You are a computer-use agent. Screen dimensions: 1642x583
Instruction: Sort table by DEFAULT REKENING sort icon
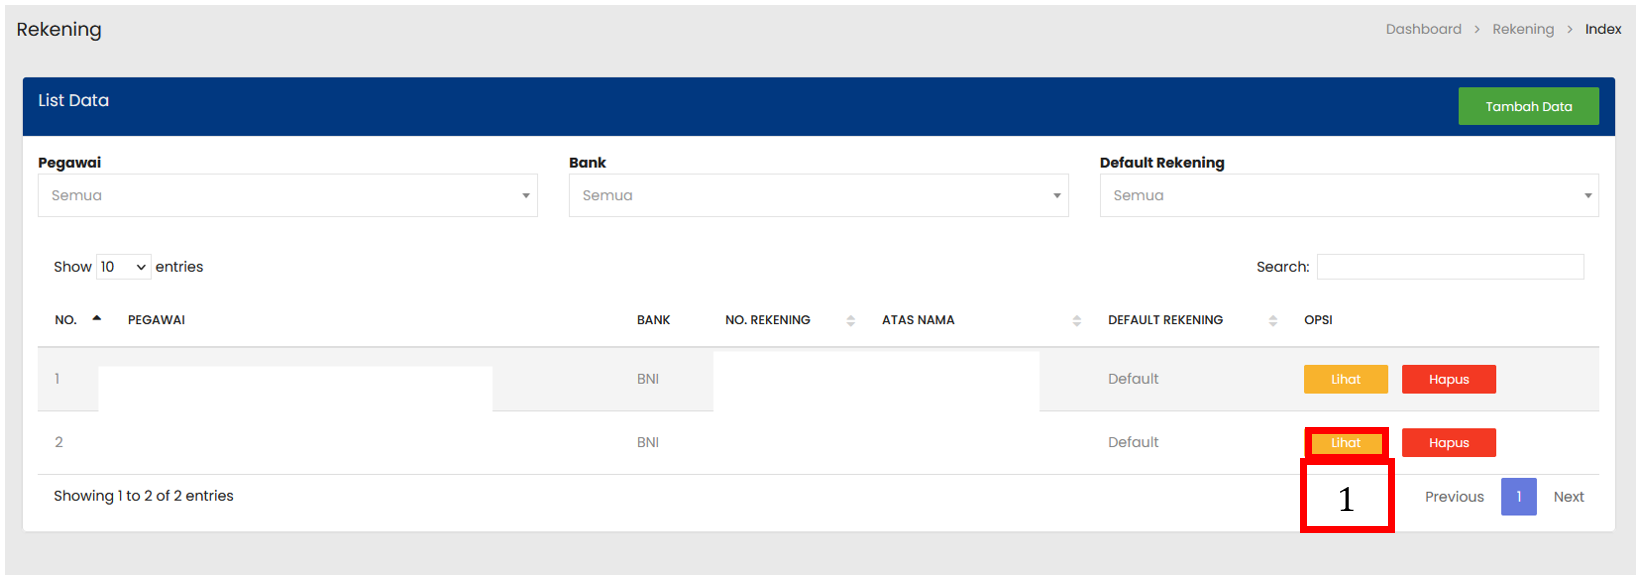(1272, 320)
